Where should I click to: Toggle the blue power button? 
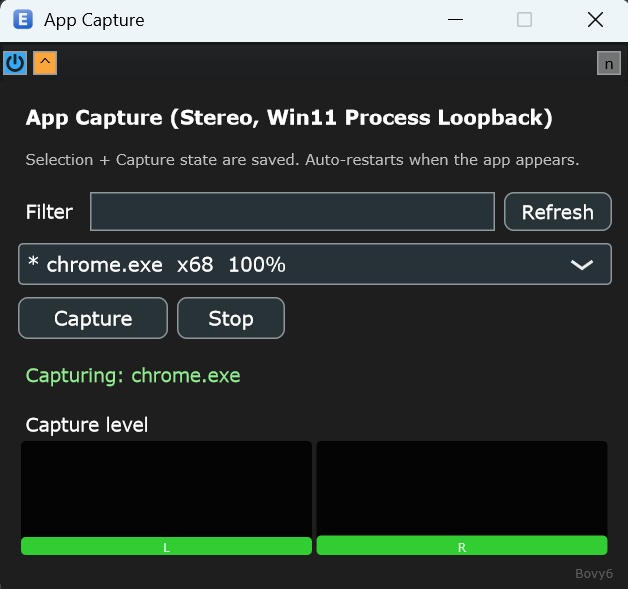15,63
